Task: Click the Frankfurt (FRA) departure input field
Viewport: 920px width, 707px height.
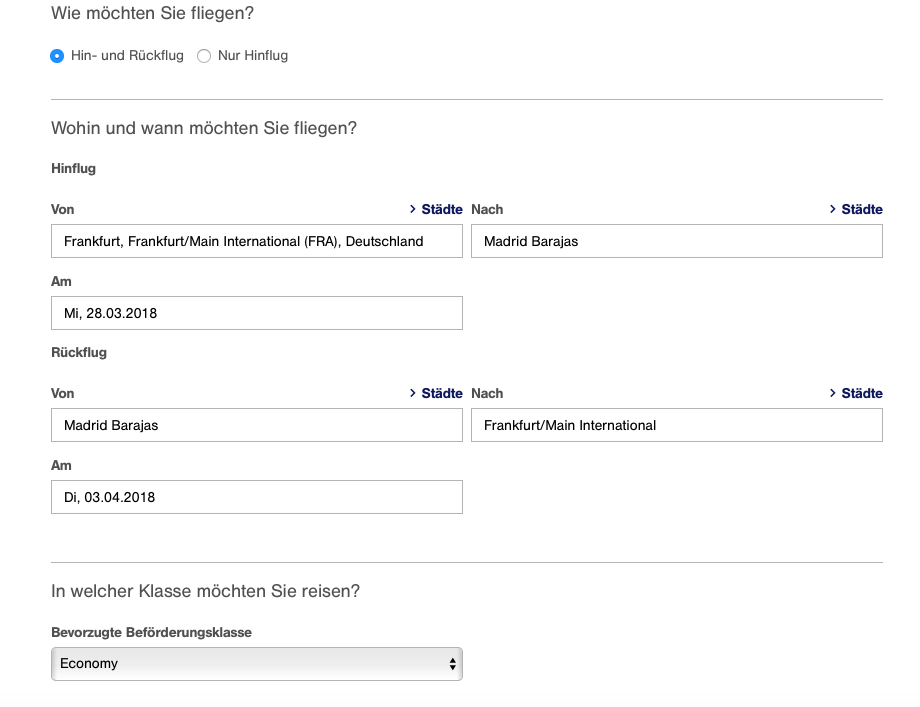Action: pos(256,241)
